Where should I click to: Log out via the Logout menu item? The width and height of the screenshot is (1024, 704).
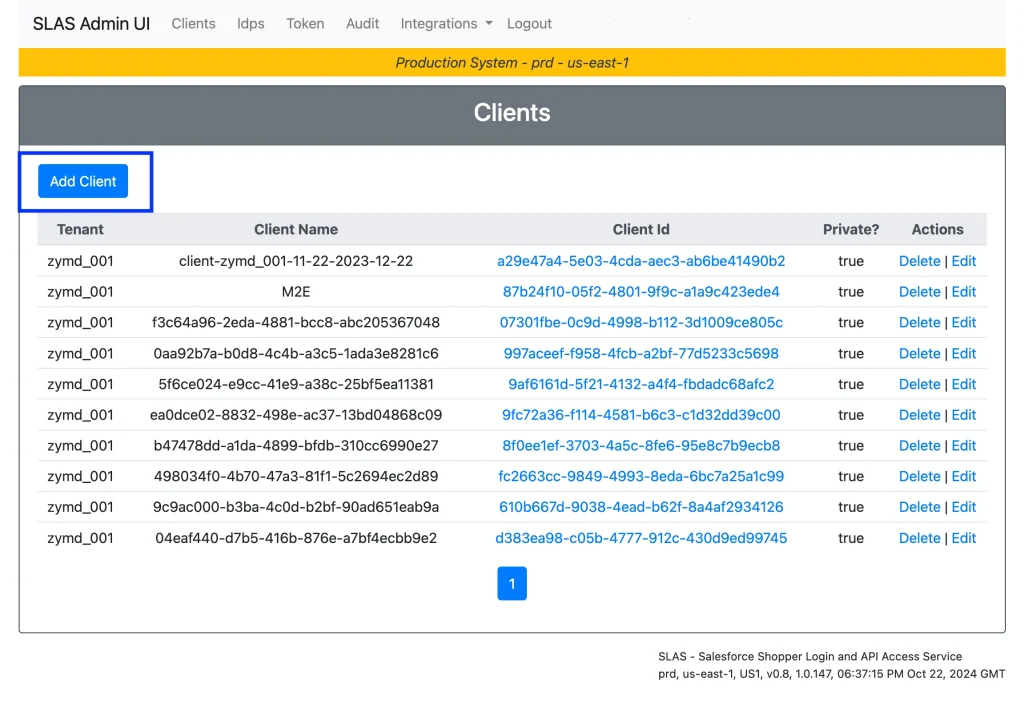(529, 23)
